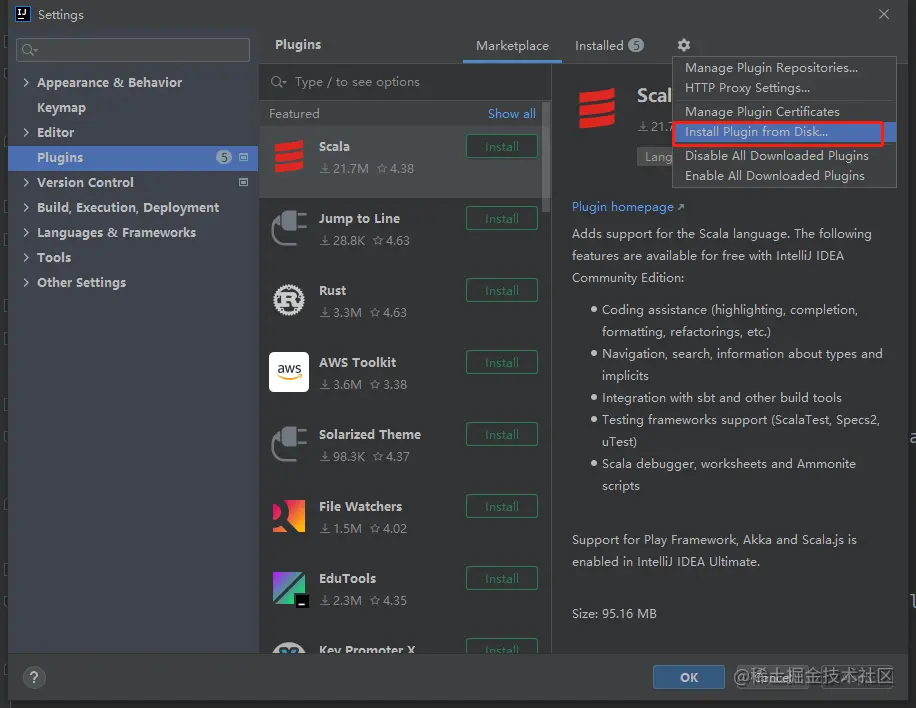Viewport: 916px width, 708px height.
Task: Click the settings search magnifier icon
Action: tap(29, 50)
